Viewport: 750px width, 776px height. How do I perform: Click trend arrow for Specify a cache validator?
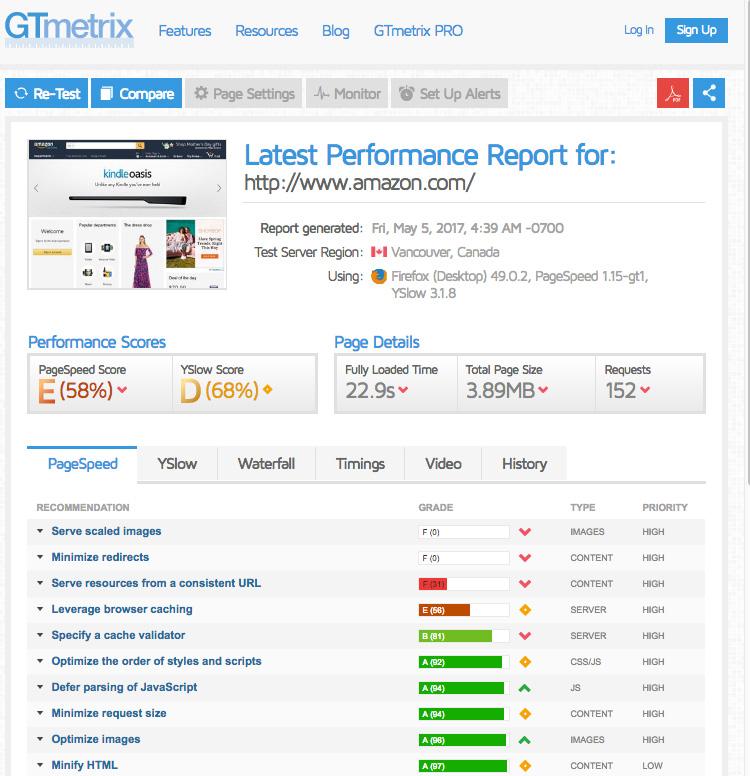tap(525, 635)
